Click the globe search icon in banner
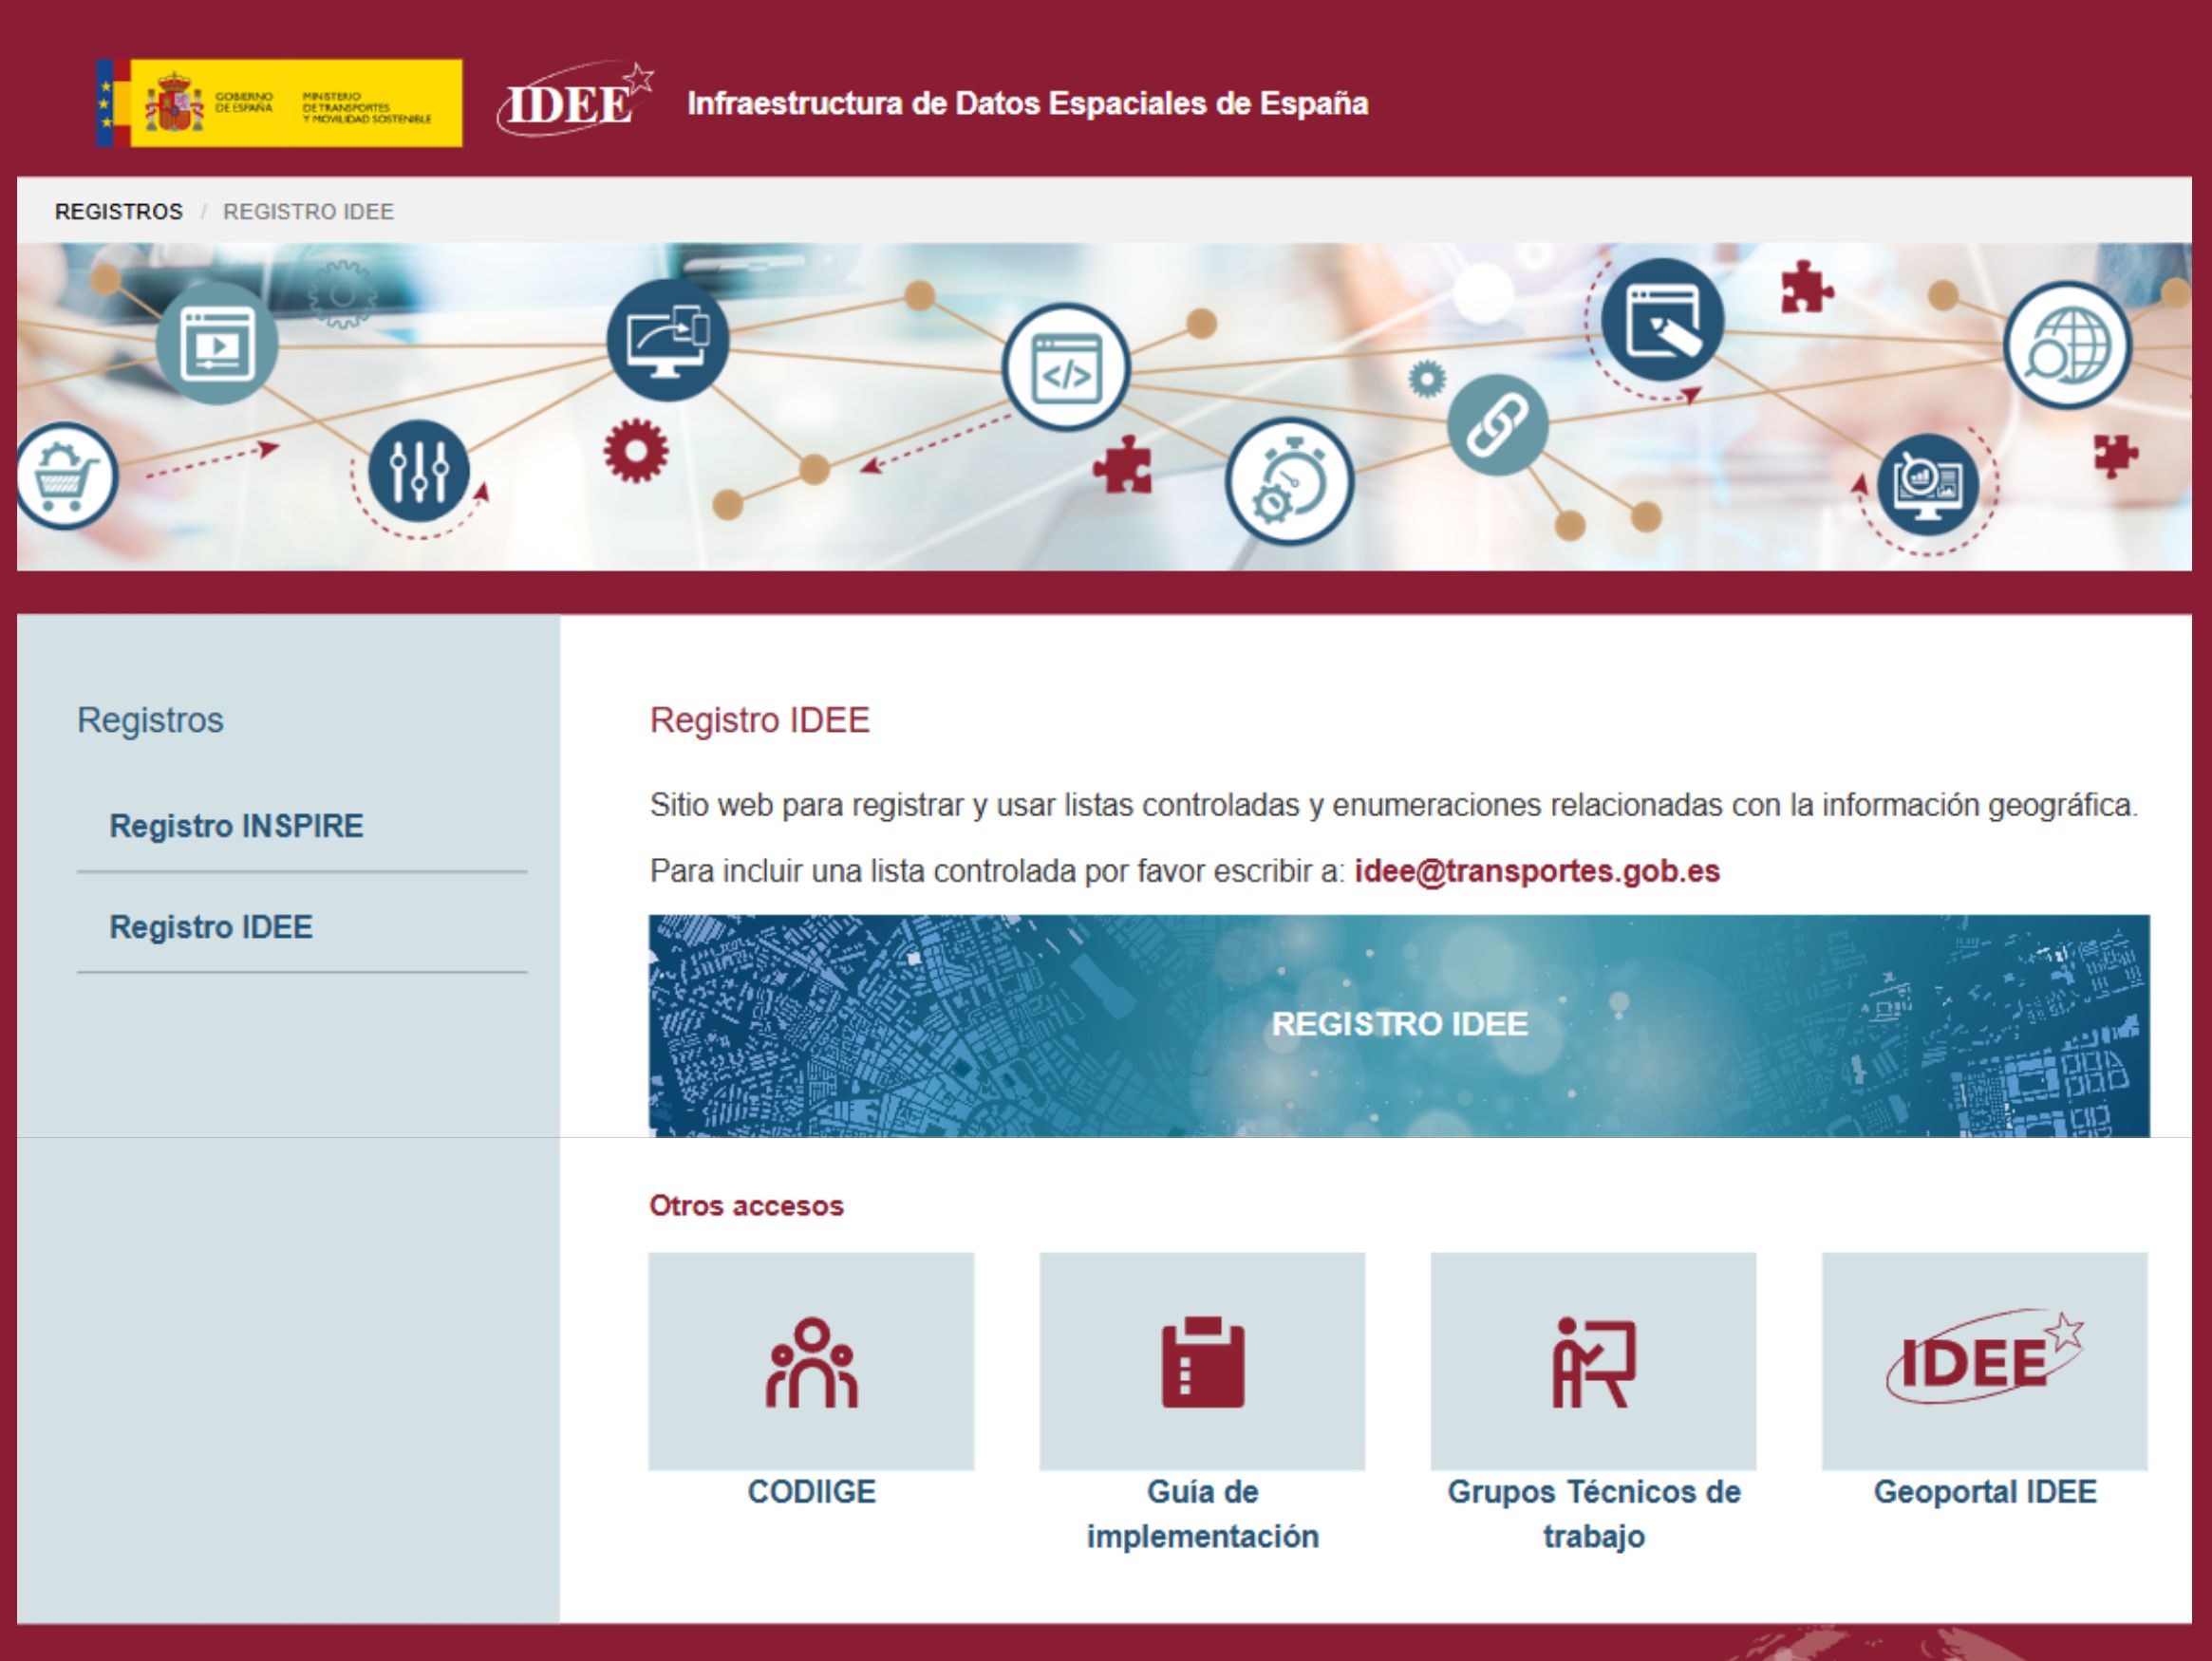 tap(2066, 346)
